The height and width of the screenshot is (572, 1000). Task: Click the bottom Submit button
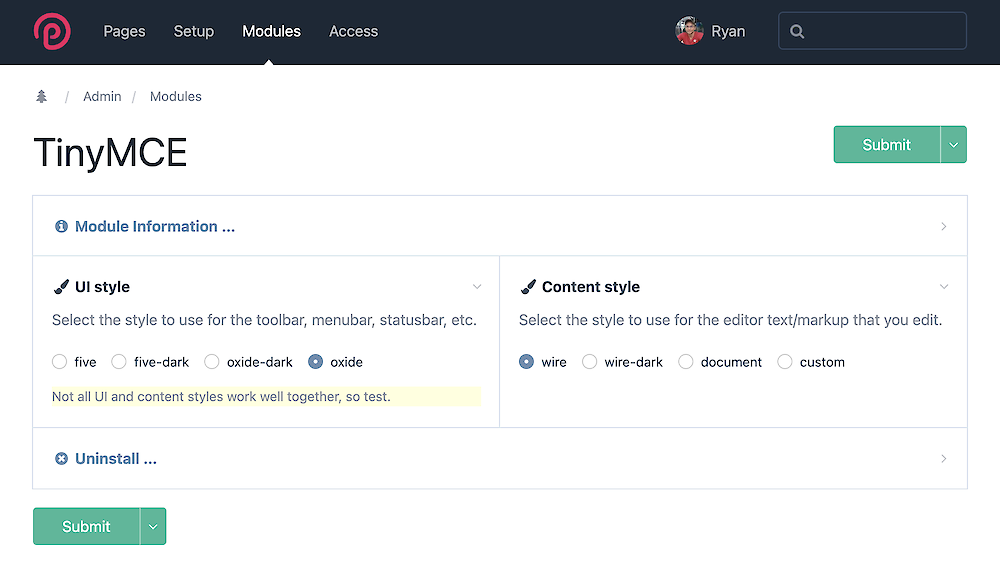tap(86, 526)
